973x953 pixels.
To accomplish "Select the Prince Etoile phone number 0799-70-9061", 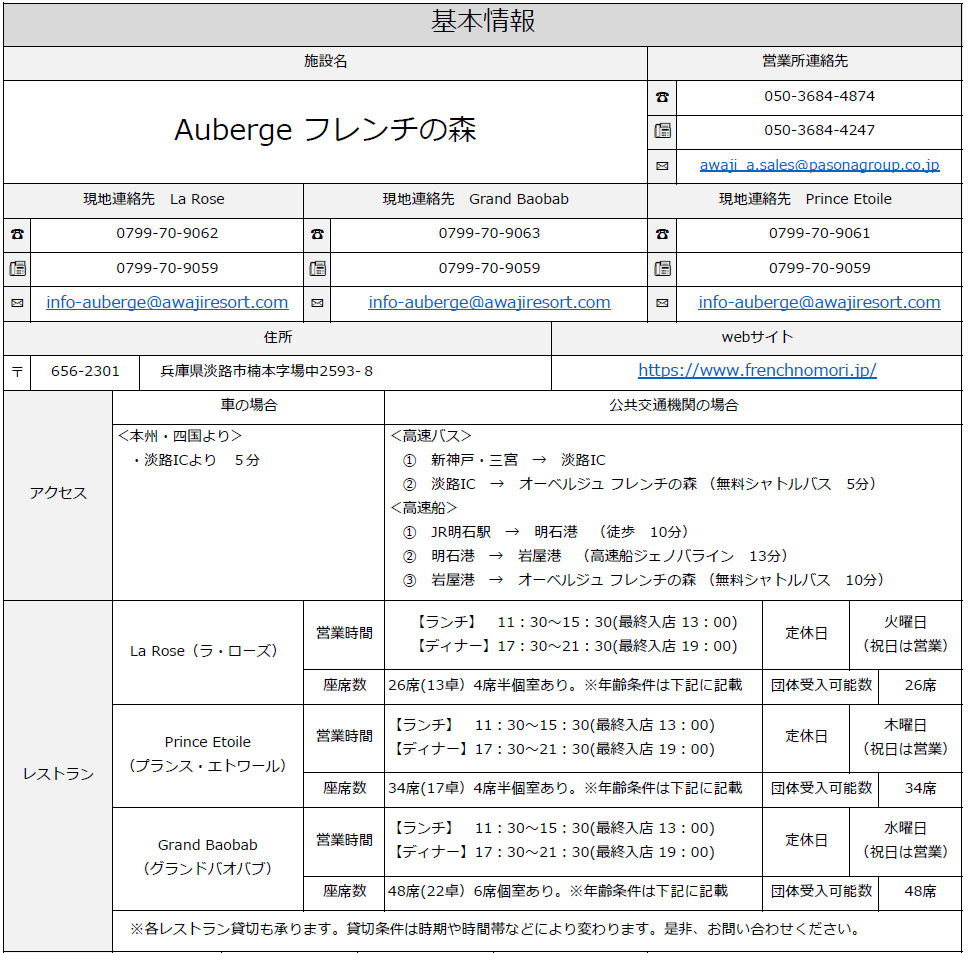I will 819,234.
